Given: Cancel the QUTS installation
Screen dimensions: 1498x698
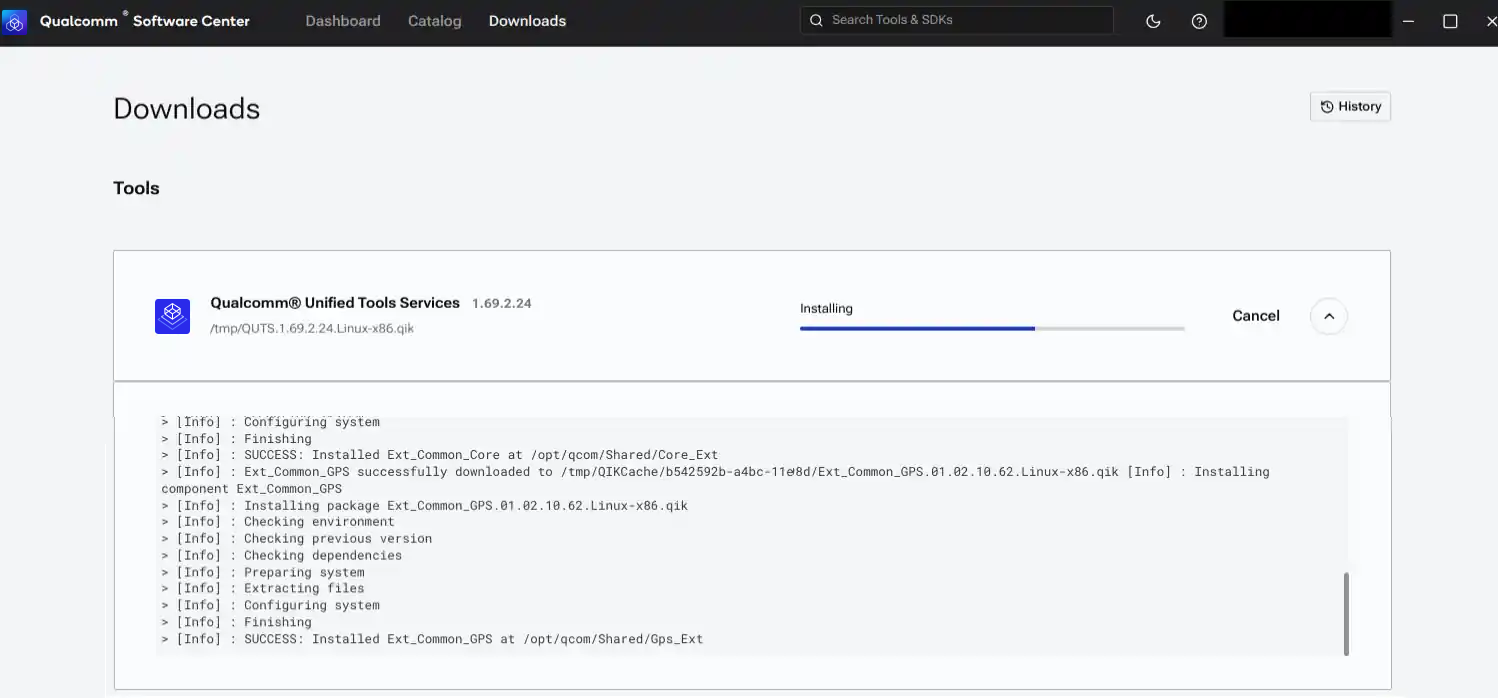Looking at the screenshot, I should point(1256,316).
